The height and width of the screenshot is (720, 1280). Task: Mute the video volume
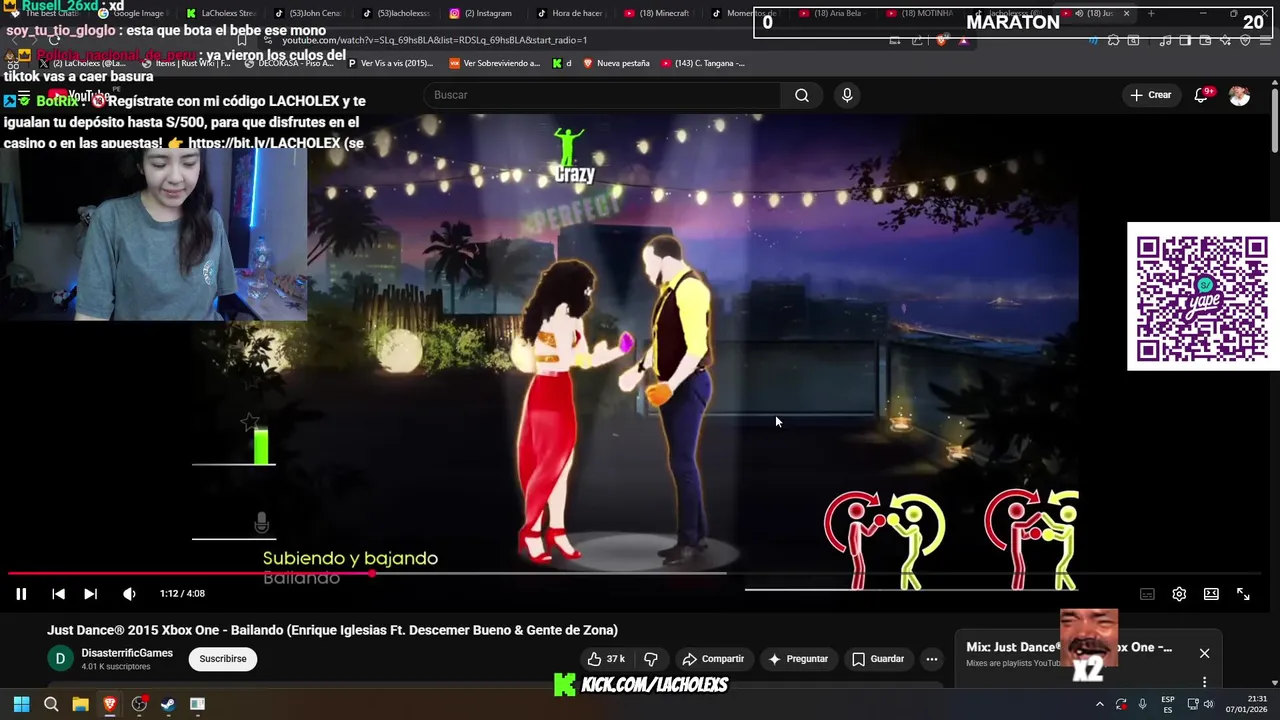click(129, 594)
